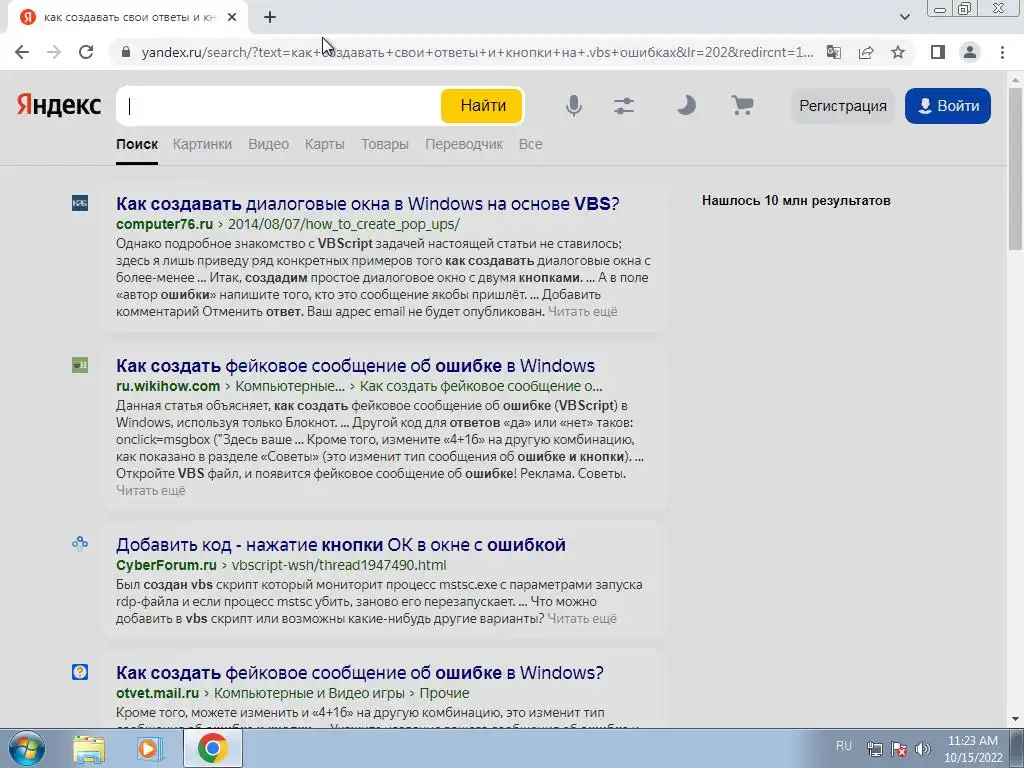Click the translate page icon in address bar

point(833,52)
